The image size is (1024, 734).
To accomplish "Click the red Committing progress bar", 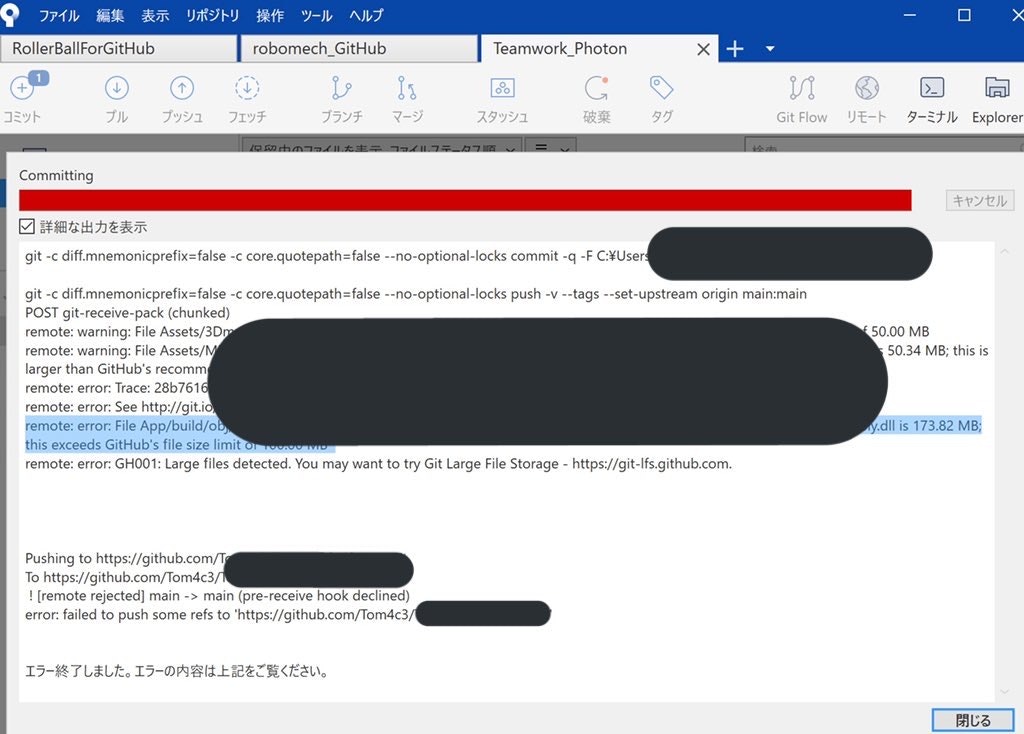I will (x=465, y=200).
